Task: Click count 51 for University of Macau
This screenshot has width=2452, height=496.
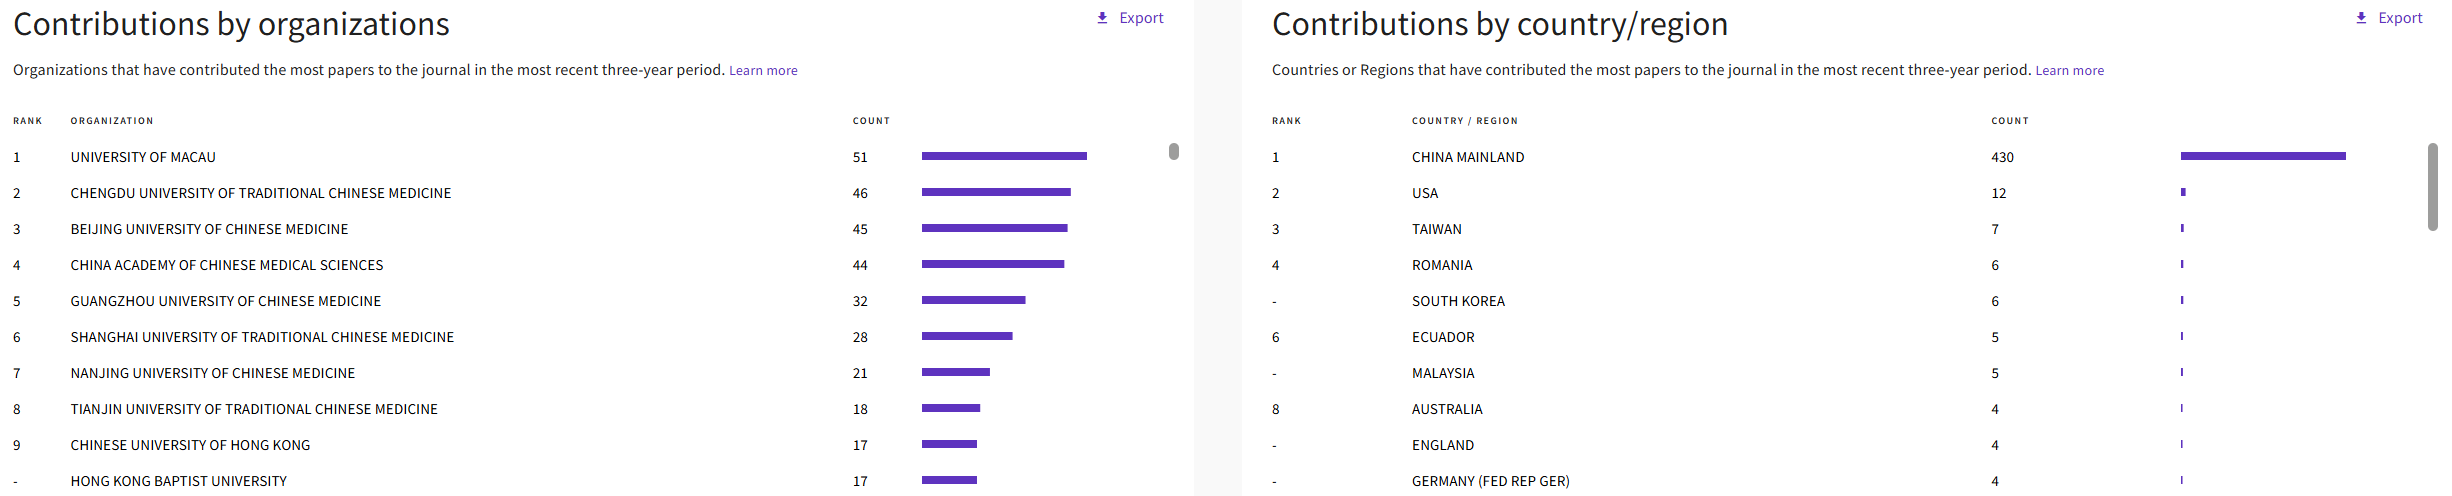Action: (860, 157)
